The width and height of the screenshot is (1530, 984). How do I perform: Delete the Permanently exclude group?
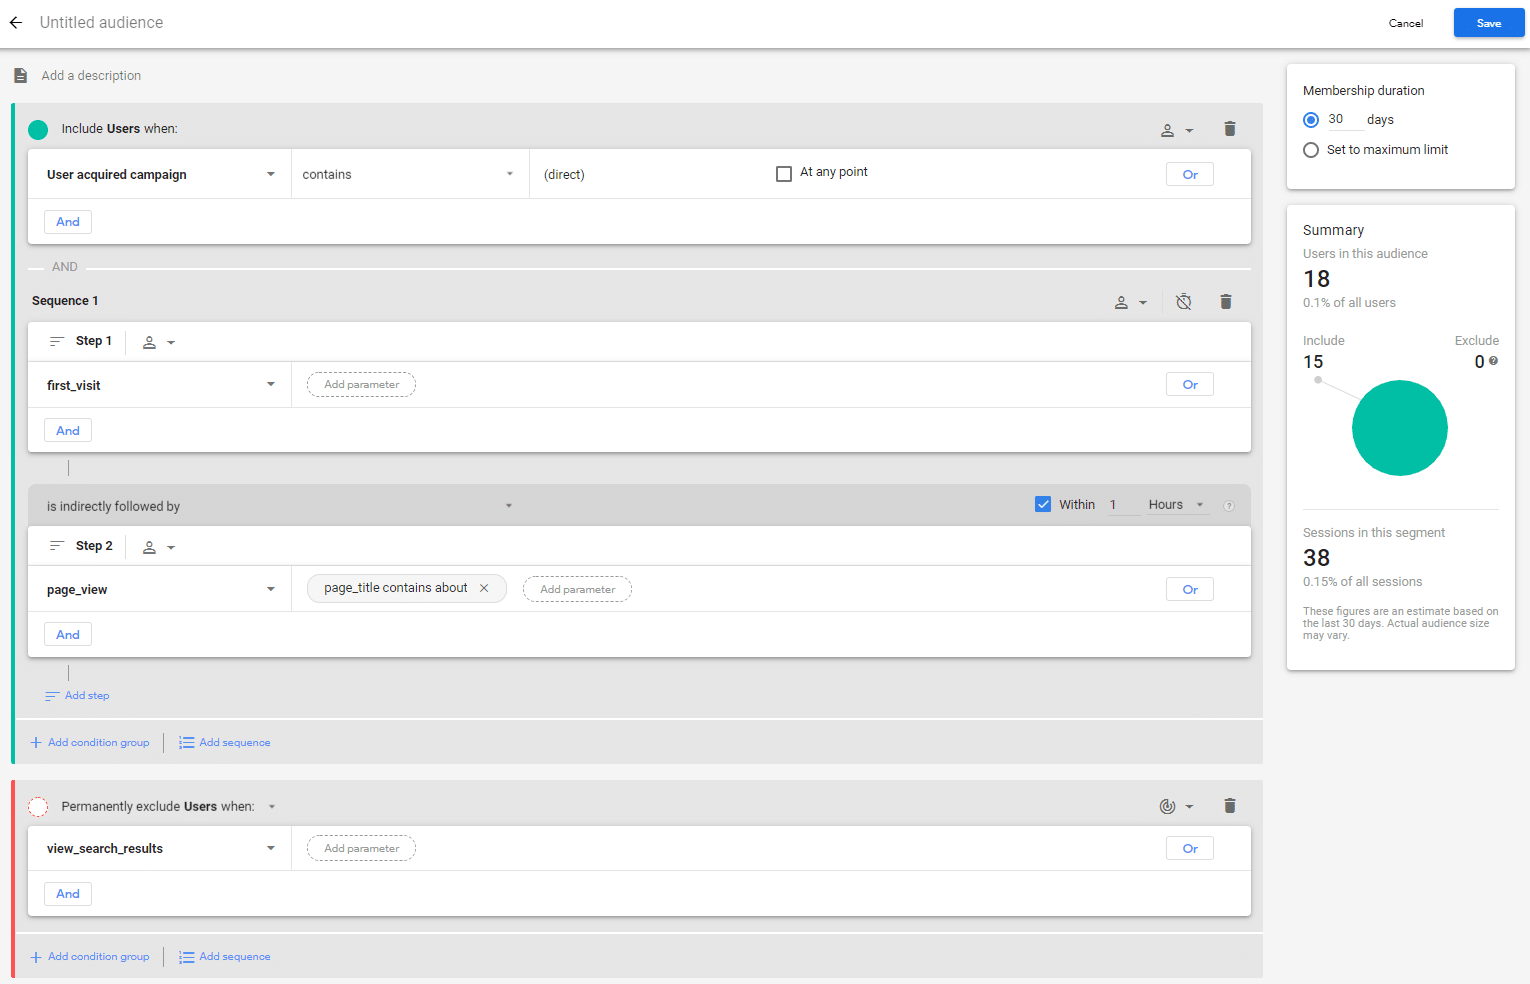[1230, 806]
